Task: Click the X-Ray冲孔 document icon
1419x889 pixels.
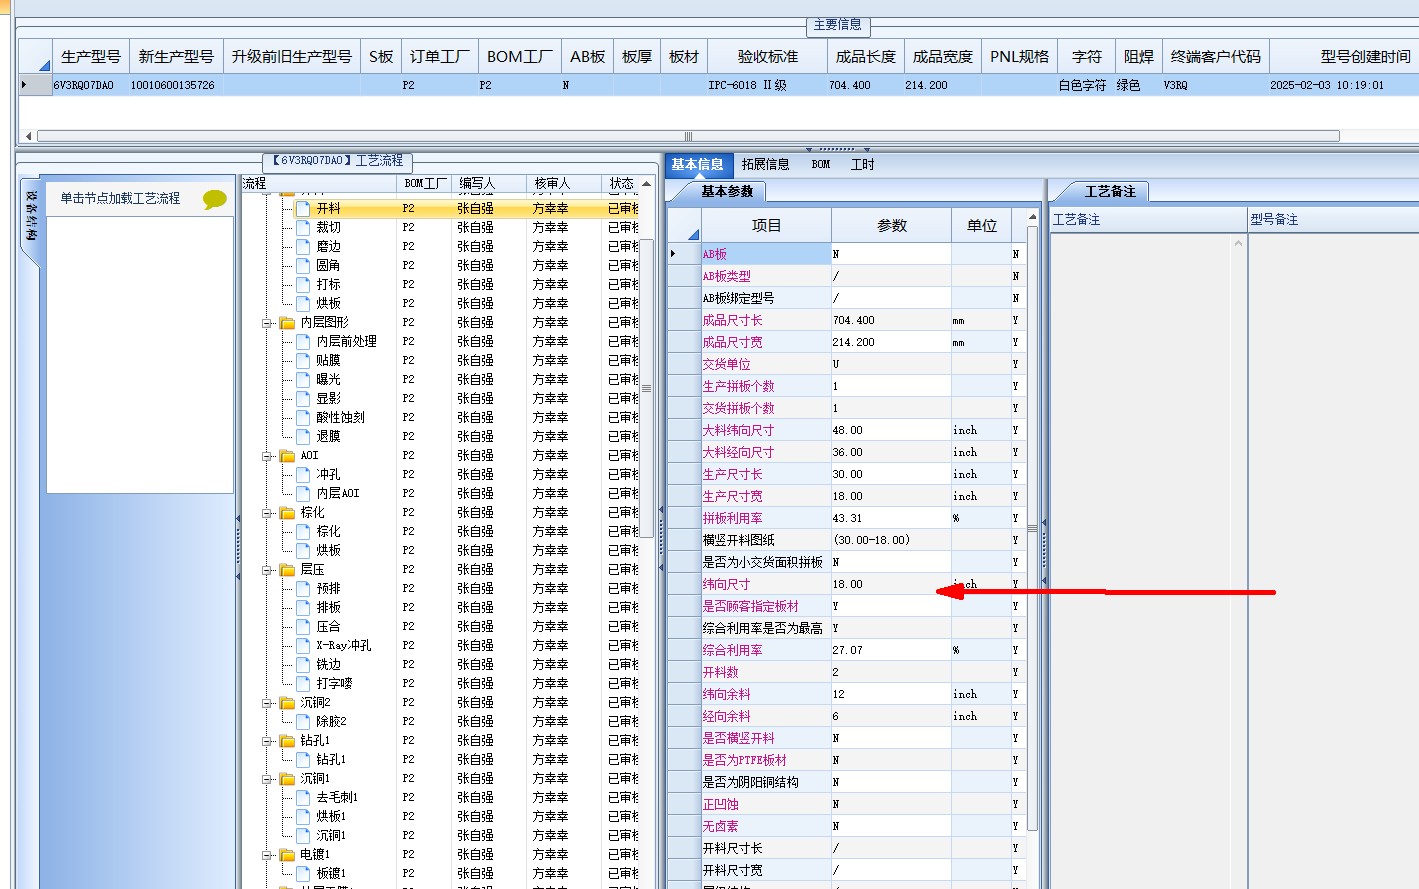Action: pyautogui.click(x=304, y=645)
